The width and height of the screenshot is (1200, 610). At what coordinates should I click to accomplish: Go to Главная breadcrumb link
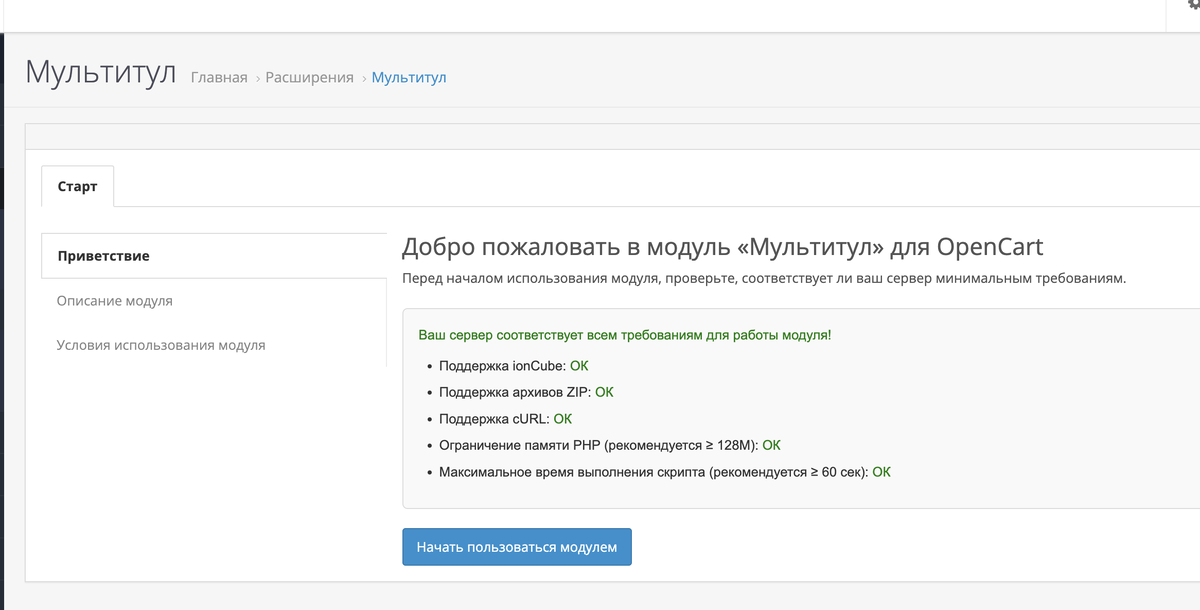[x=219, y=77]
